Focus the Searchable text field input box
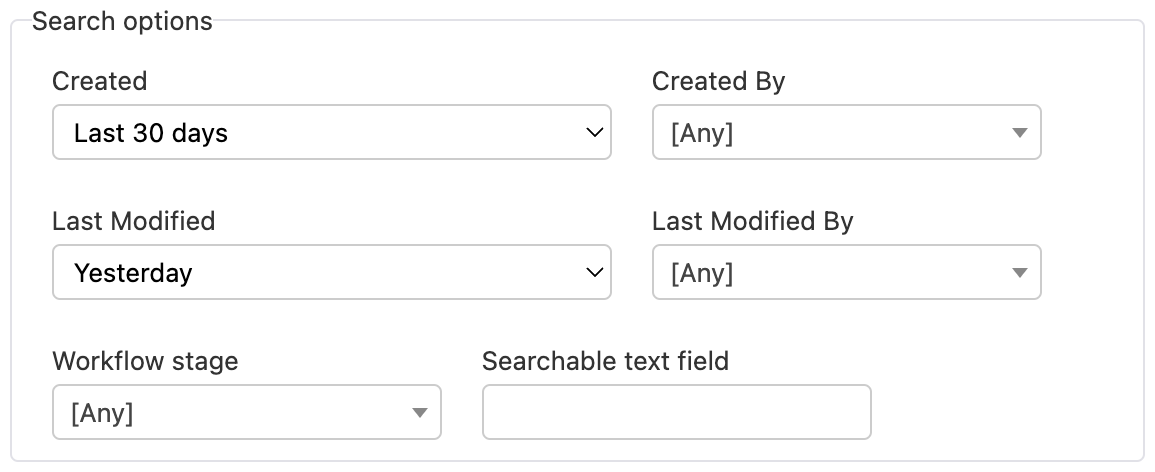The image size is (1155, 472). [676, 412]
